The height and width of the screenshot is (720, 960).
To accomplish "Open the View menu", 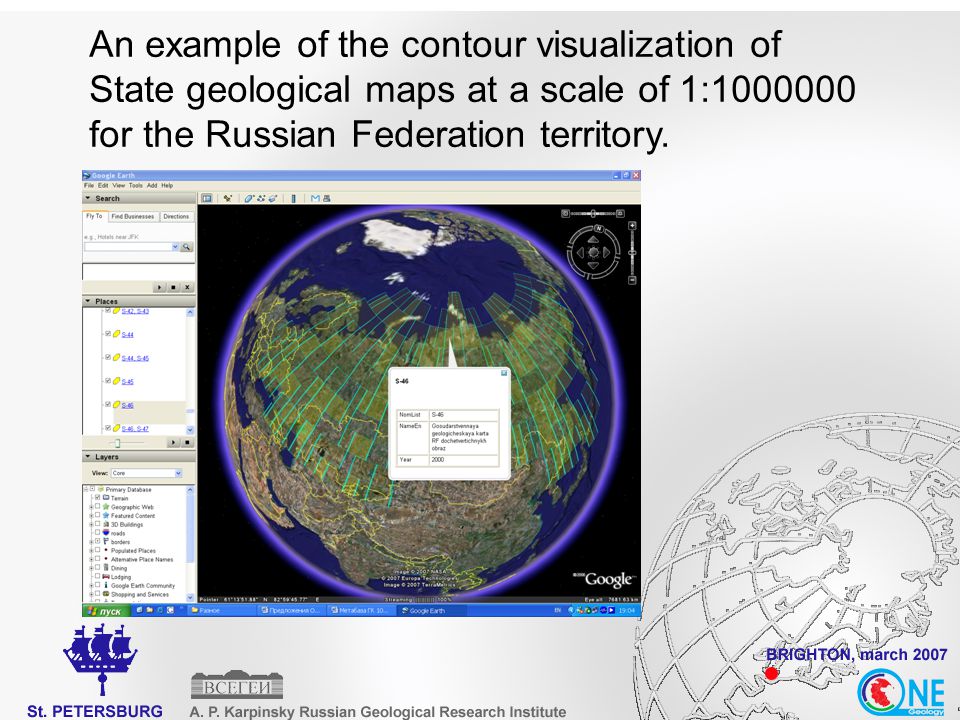I will tap(118, 186).
